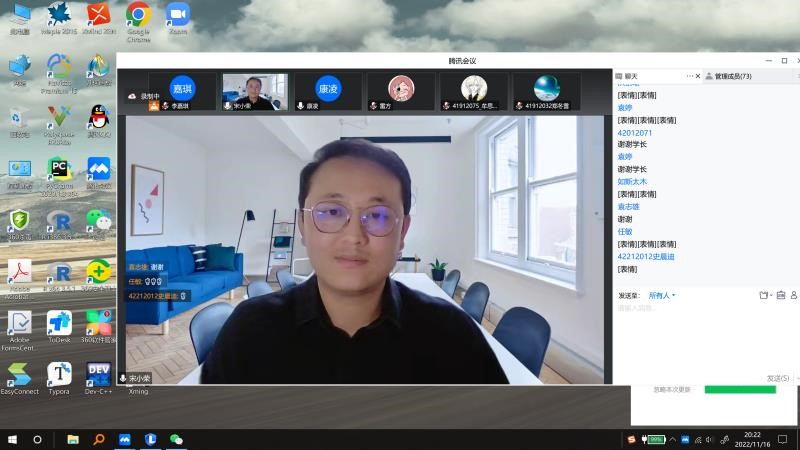Click the red envelope icon in chat
This screenshot has width=800, height=450.
[x=780, y=295]
